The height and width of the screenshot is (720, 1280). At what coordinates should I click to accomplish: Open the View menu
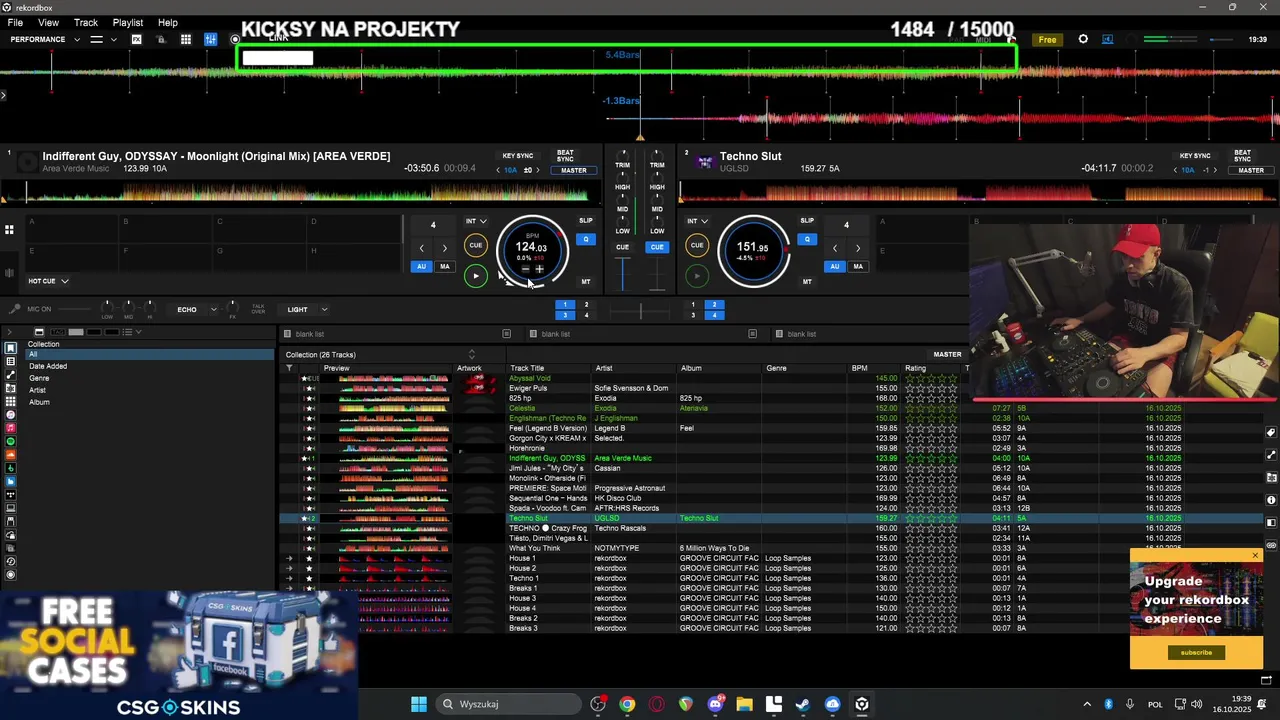[48, 22]
